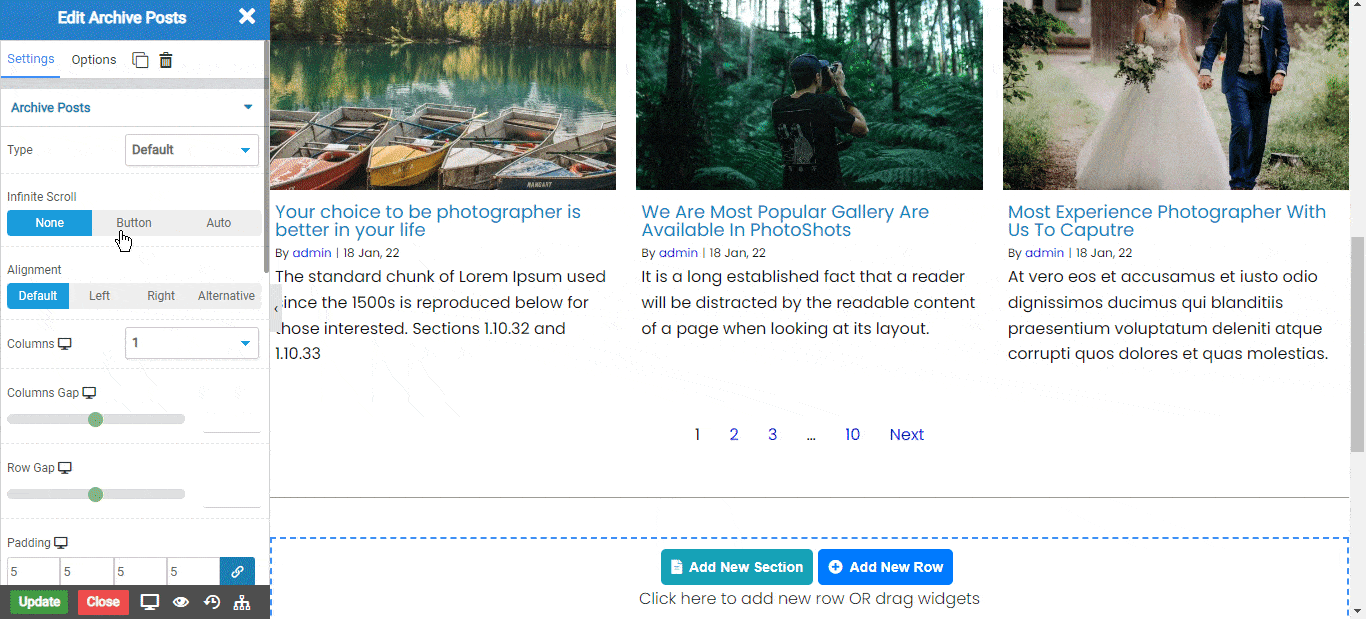Collapse the Archive Posts section
The image size is (1366, 619).
(248, 108)
